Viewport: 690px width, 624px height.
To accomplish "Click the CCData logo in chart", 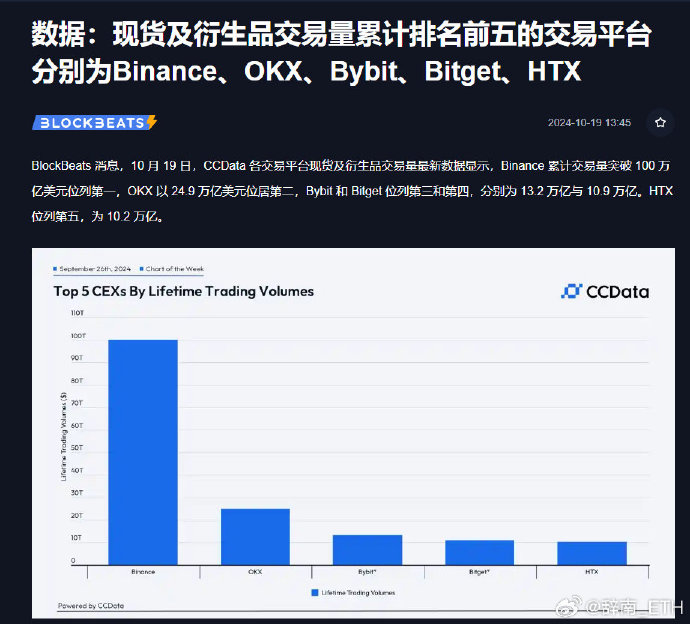I will click(x=605, y=292).
